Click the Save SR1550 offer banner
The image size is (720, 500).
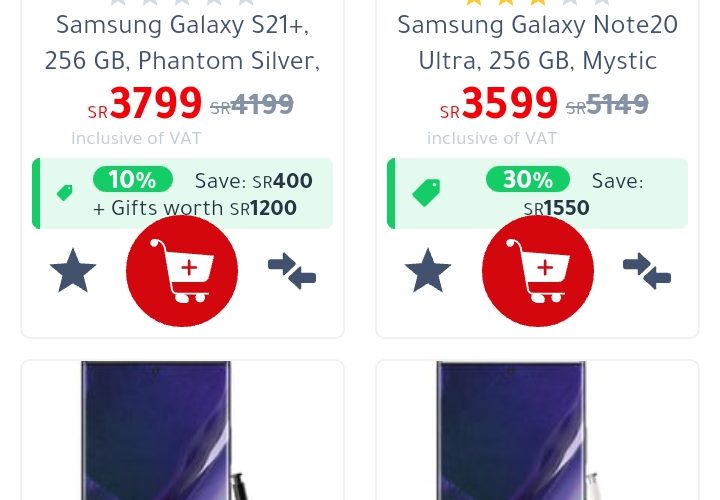click(537, 193)
